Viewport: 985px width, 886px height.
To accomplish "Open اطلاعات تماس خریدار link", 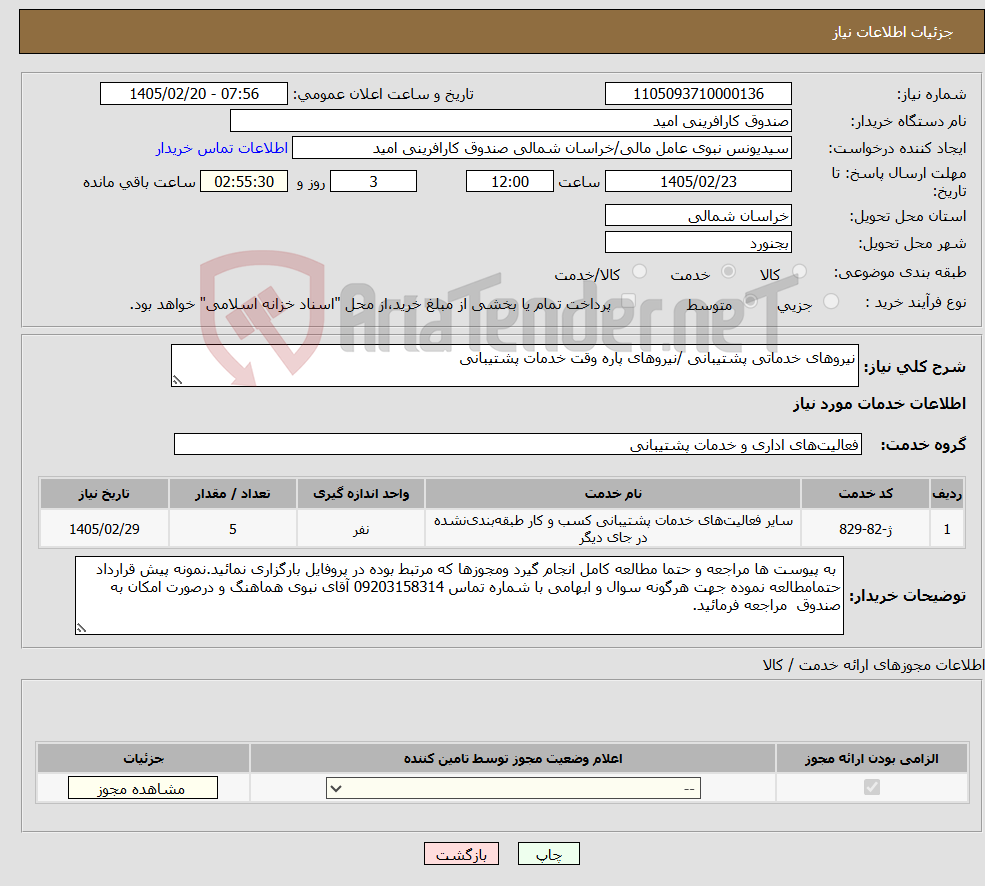I will pos(222,148).
